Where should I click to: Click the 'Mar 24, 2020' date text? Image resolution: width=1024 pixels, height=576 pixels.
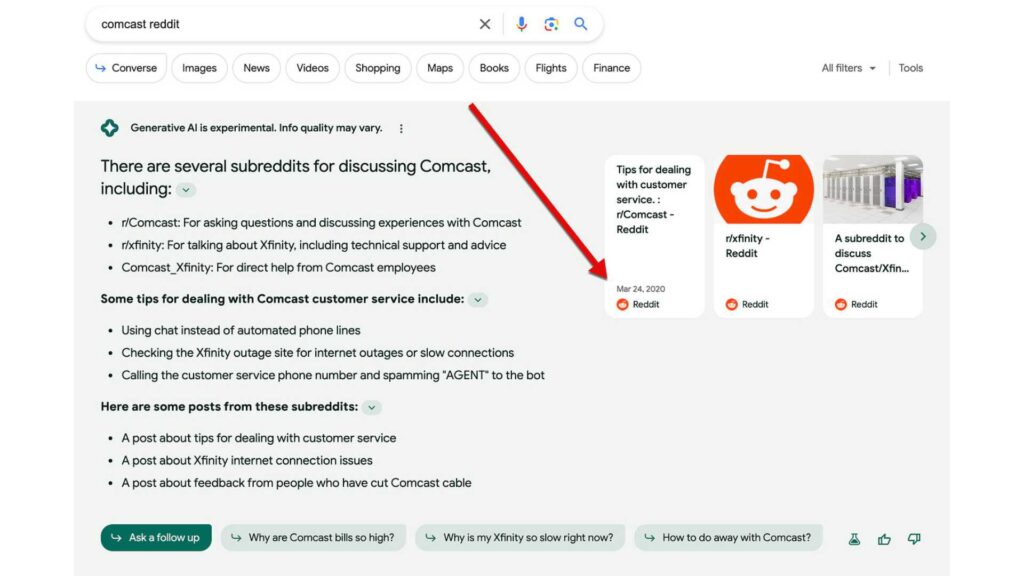[641, 289]
